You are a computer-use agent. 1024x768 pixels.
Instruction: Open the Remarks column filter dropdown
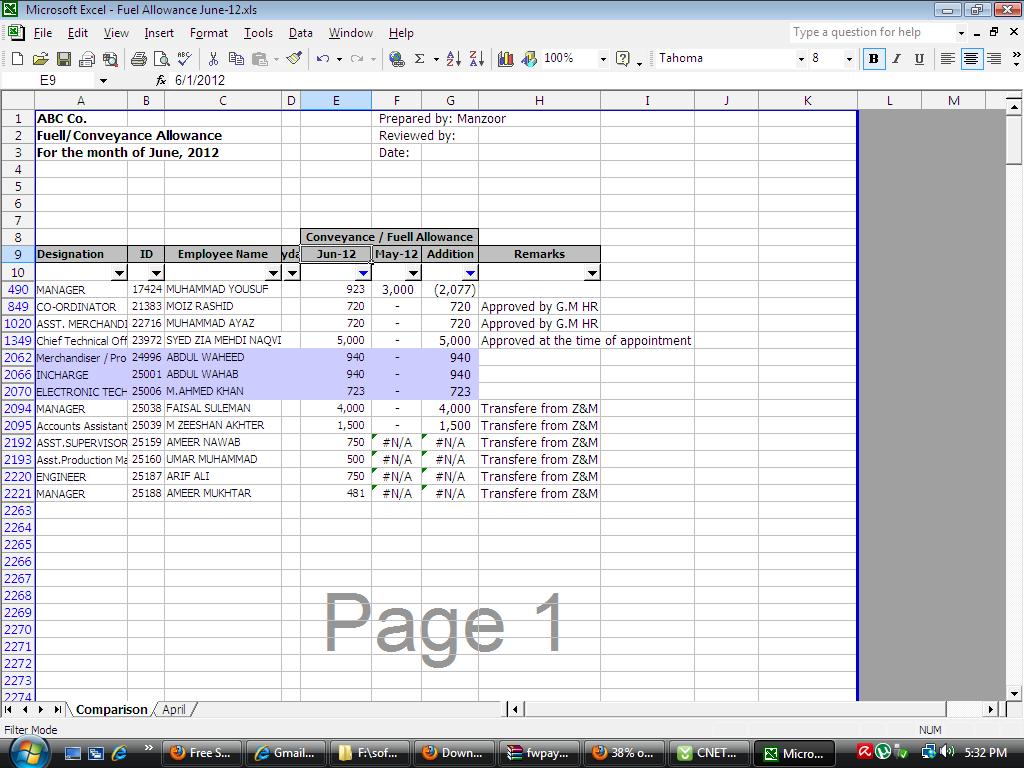click(592, 273)
